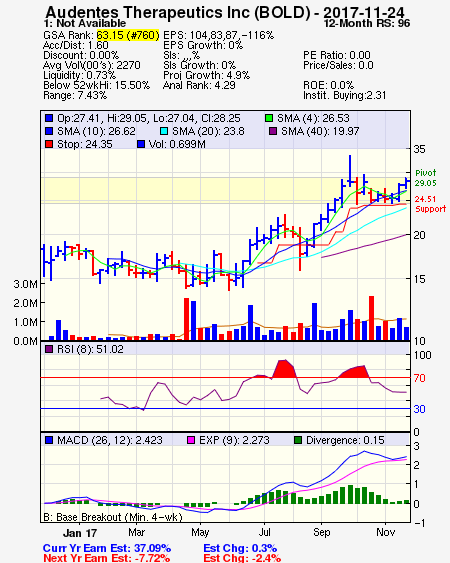Click the Nov axis label
Image resolution: width=450 pixels, height=563 pixels.
pos(386,532)
